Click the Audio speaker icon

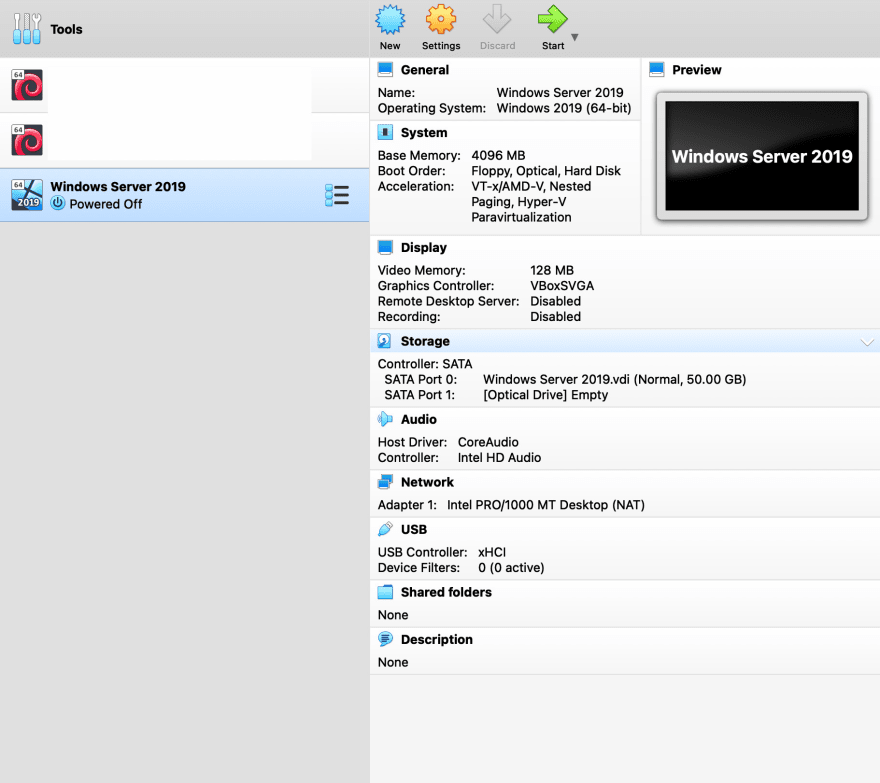click(385, 419)
